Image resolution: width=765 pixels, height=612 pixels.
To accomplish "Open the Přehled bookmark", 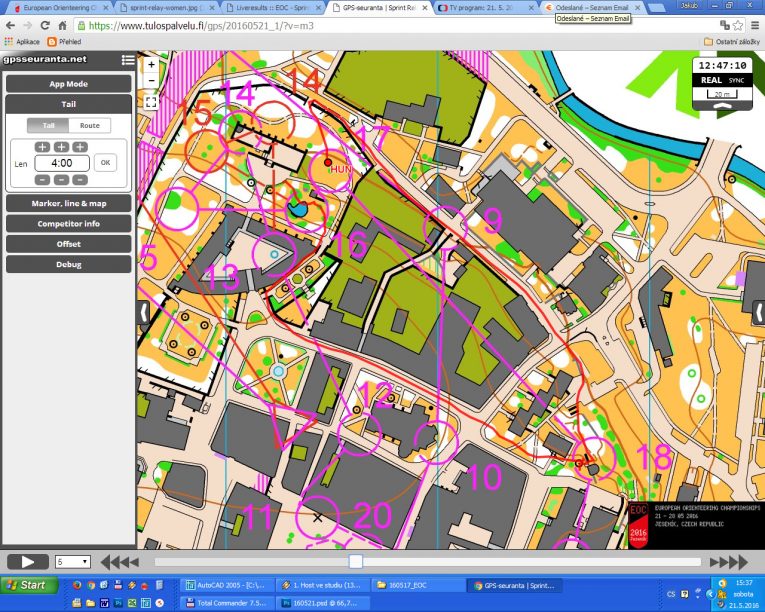I will point(64,42).
